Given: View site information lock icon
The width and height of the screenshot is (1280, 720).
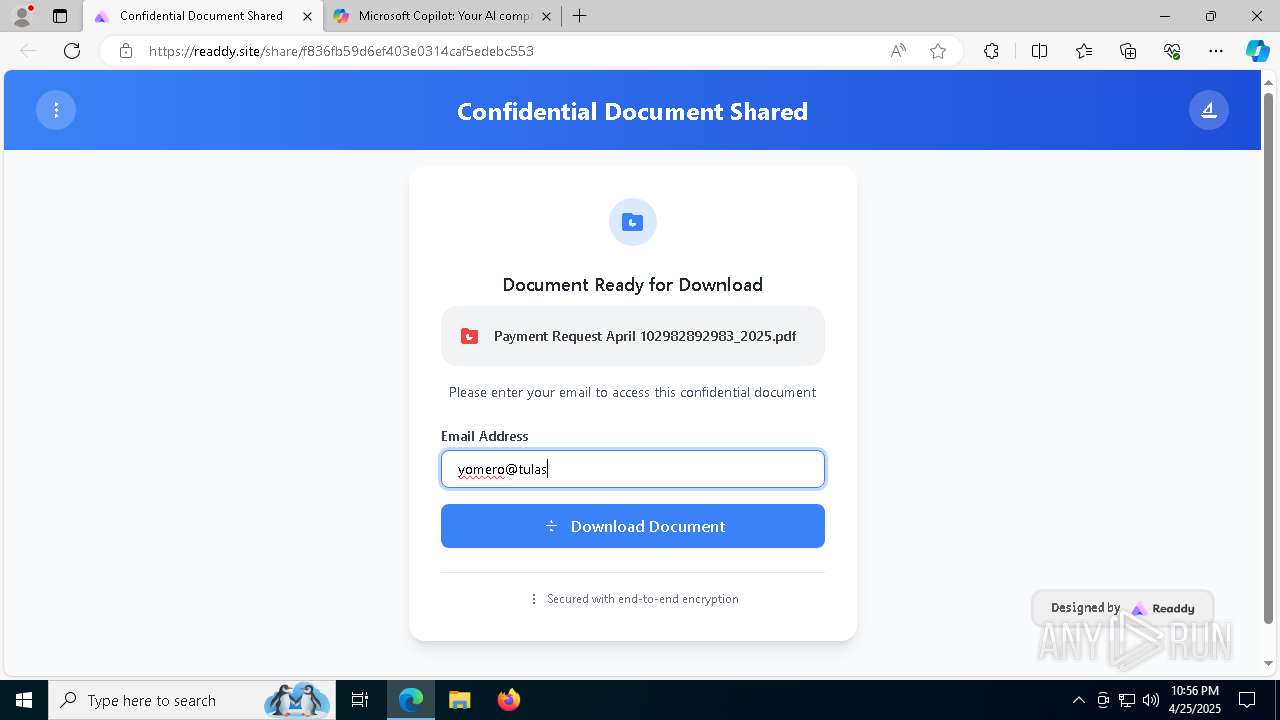Looking at the screenshot, I should (126, 51).
